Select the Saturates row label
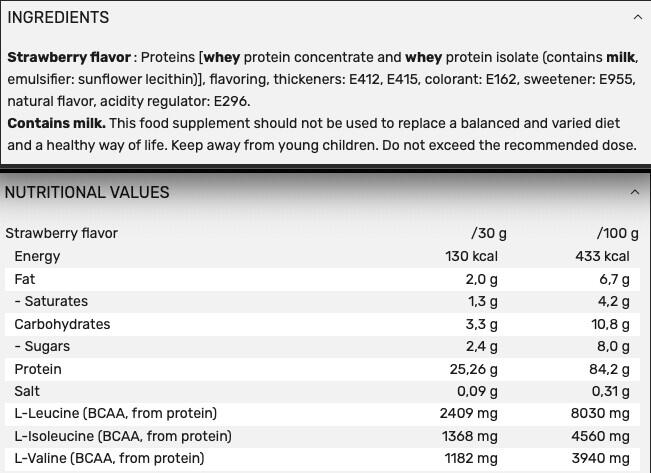This screenshot has height=473, width=651. click(51, 301)
